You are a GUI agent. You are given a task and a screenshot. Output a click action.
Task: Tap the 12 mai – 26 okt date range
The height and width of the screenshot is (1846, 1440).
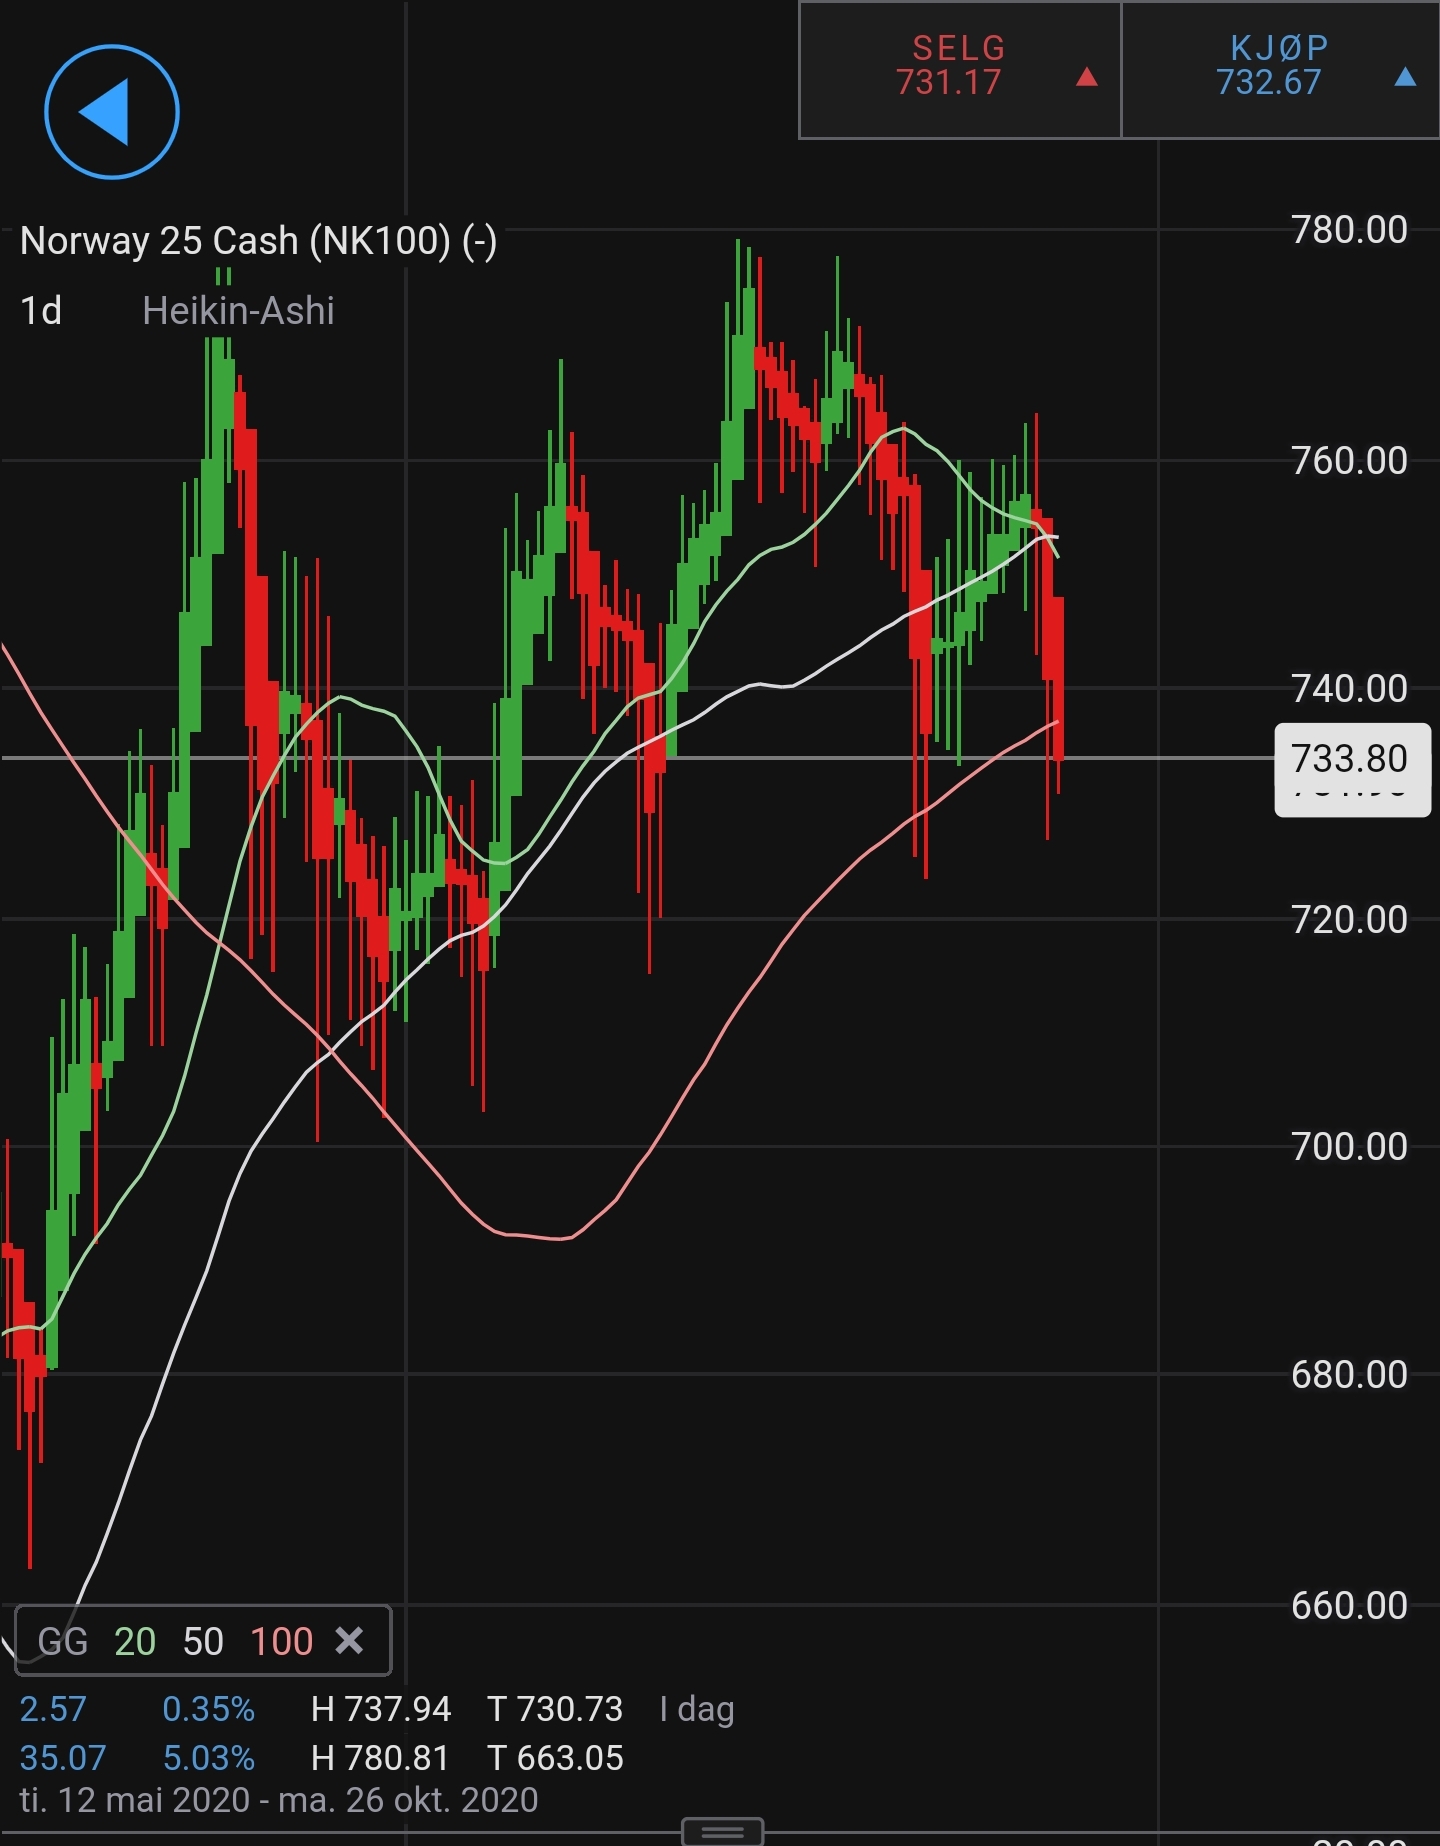tap(279, 1800)
